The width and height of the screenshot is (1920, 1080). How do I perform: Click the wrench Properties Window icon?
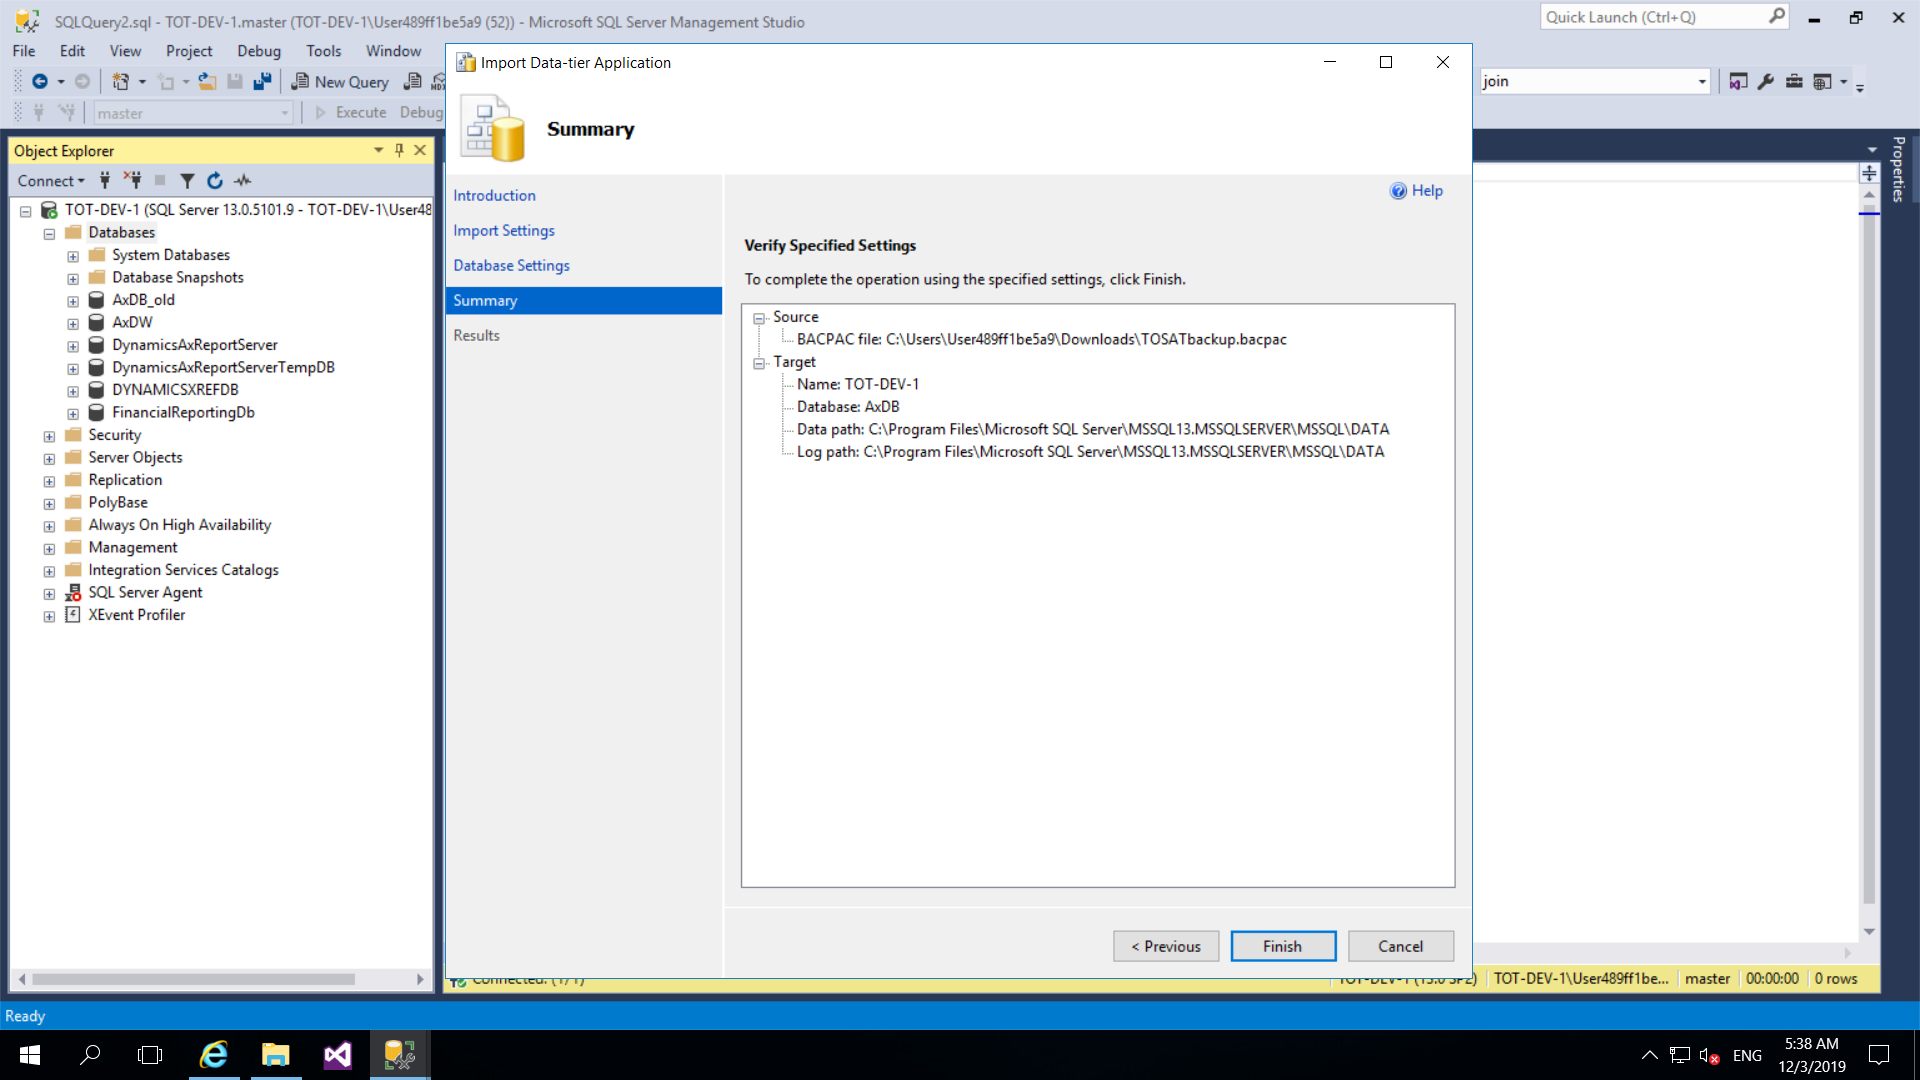coord(1766,82)
